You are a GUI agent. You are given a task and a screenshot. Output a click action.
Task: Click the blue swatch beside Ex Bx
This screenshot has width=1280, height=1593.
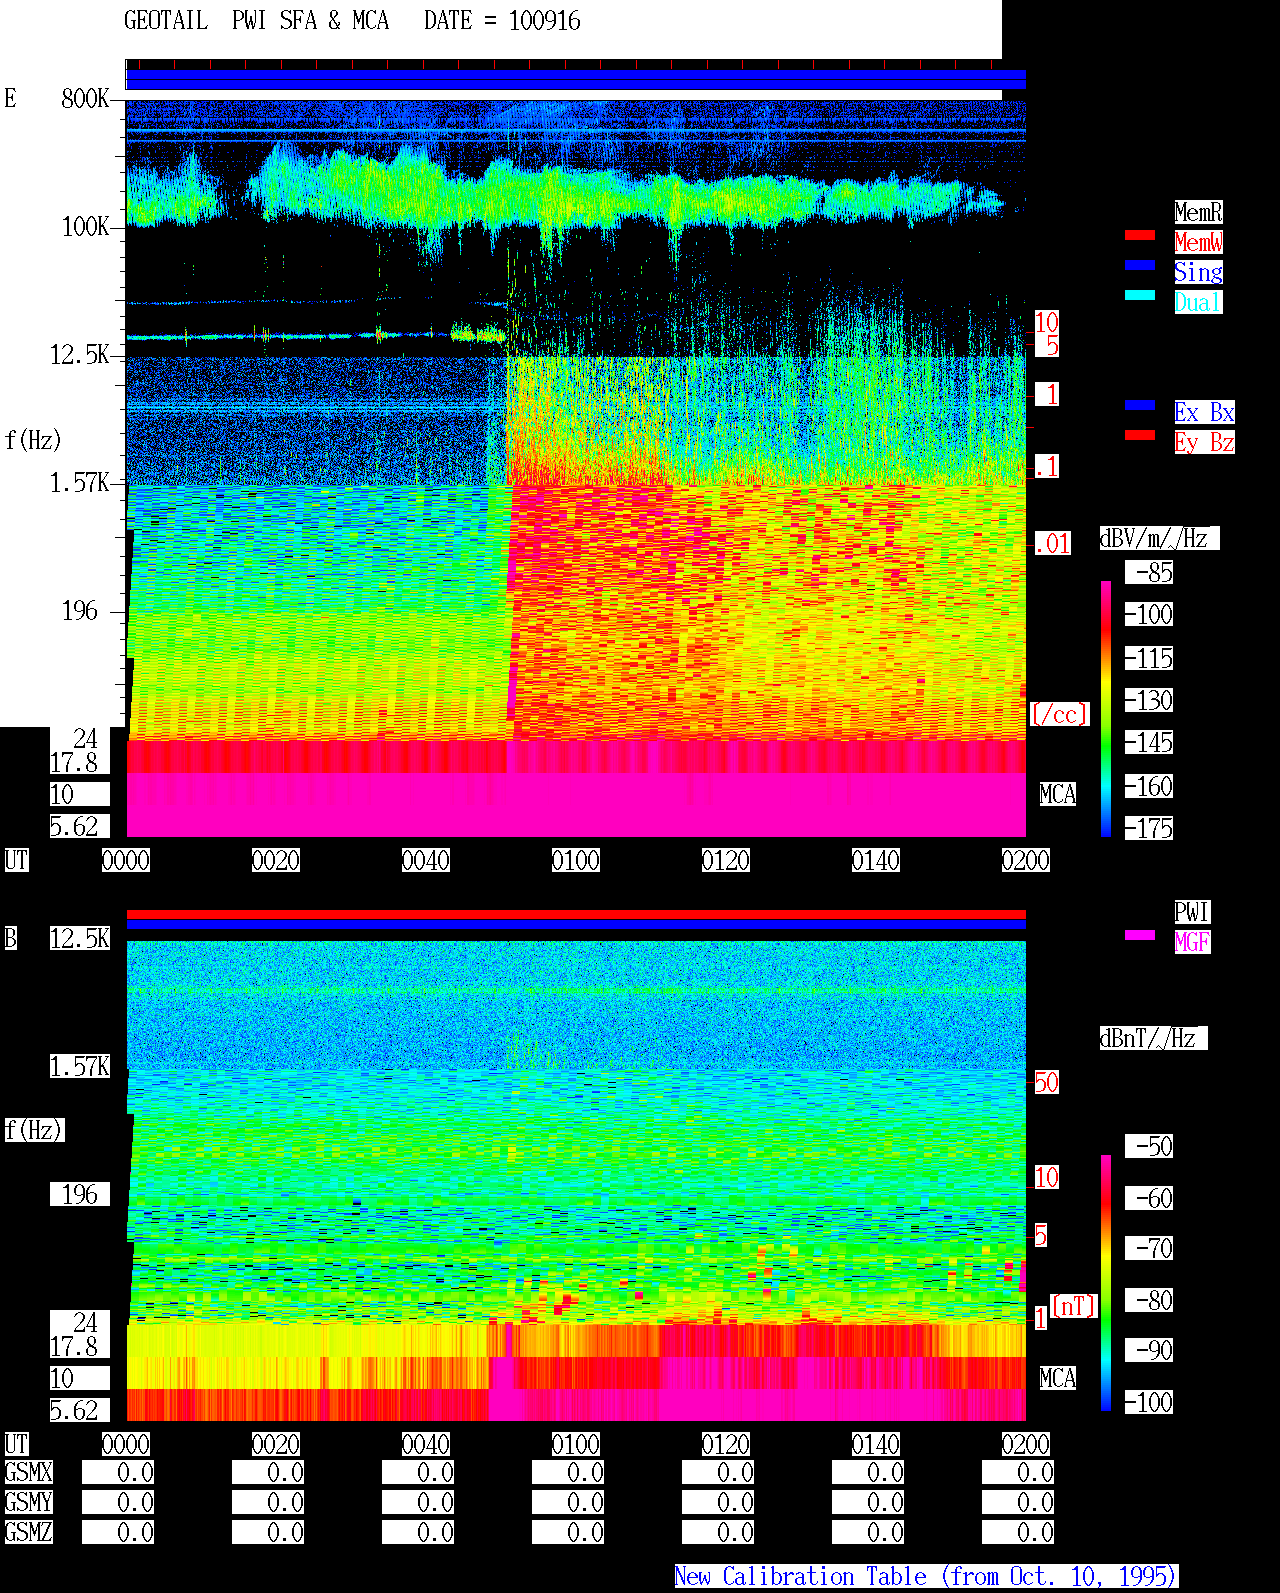[1140, 405]
